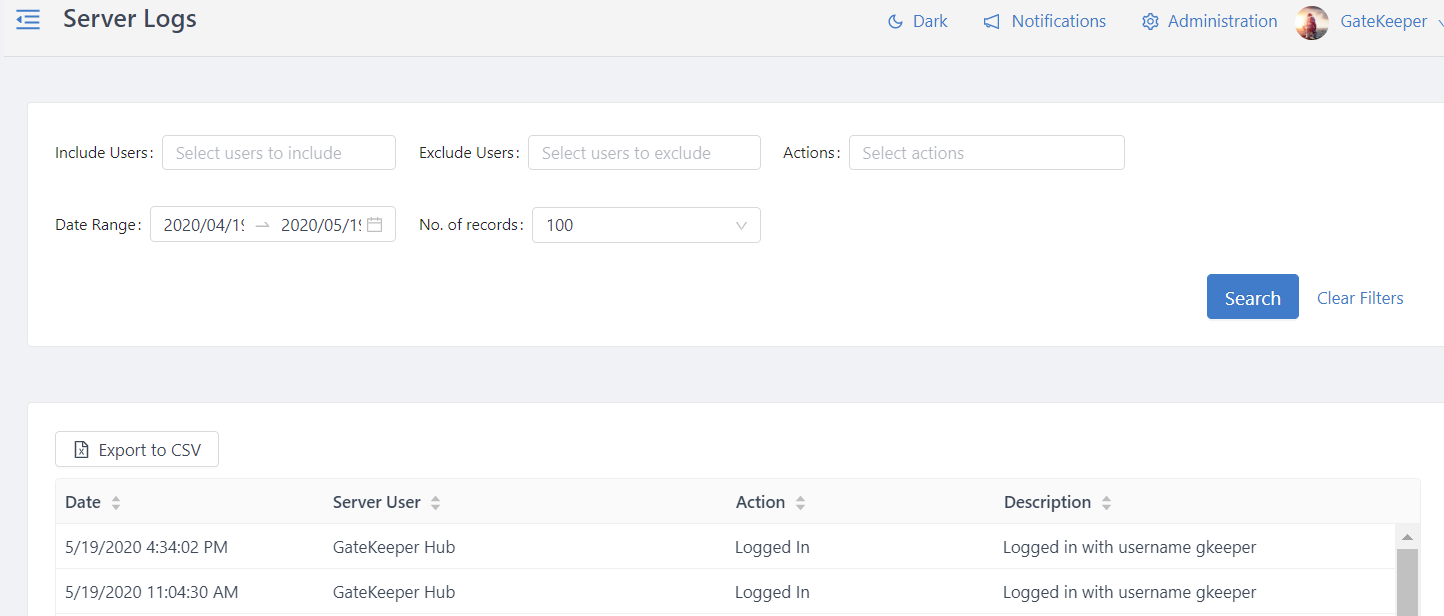Open the Exclude Users selector
Image resolution: width=1444 pixels, height=616 pixels.
[x=644, y=153]
